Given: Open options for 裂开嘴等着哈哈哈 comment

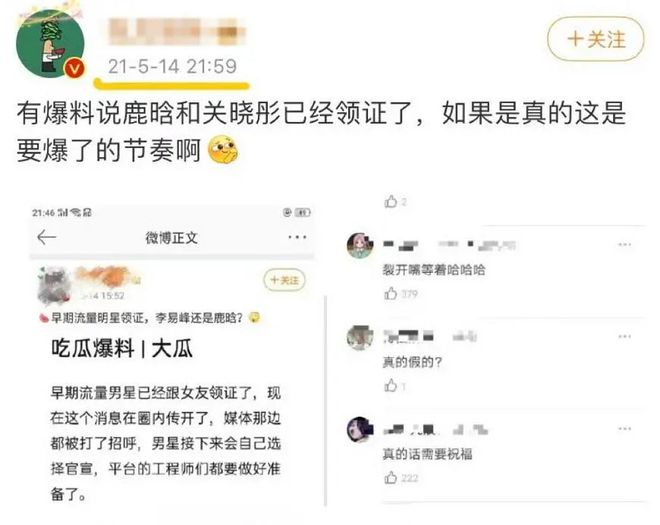Looking at the screenshot, I should (x=625, y=245).
